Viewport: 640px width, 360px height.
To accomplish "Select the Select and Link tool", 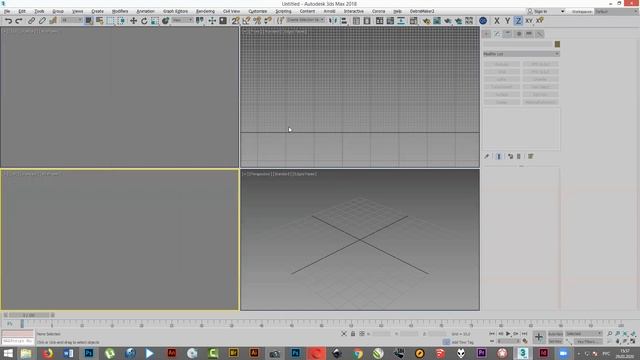I will 31,20.
